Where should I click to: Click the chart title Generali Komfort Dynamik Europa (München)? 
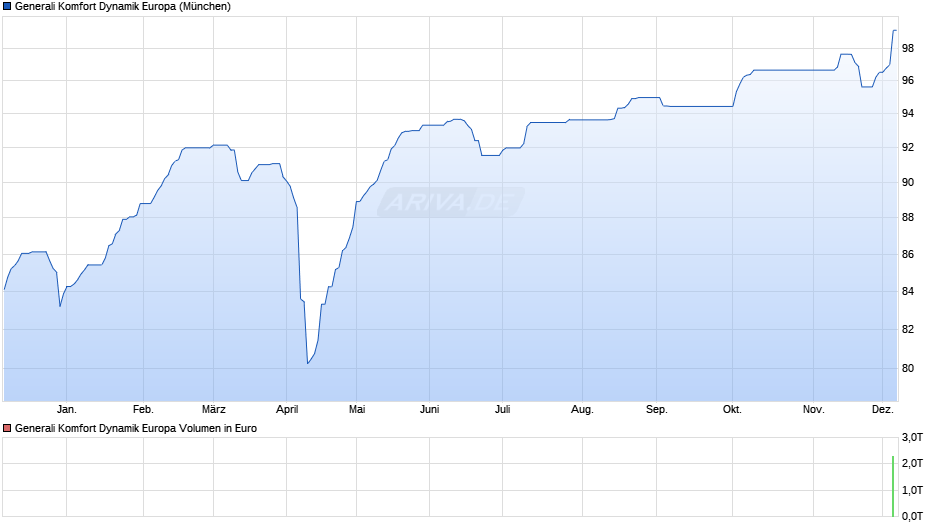123,7
